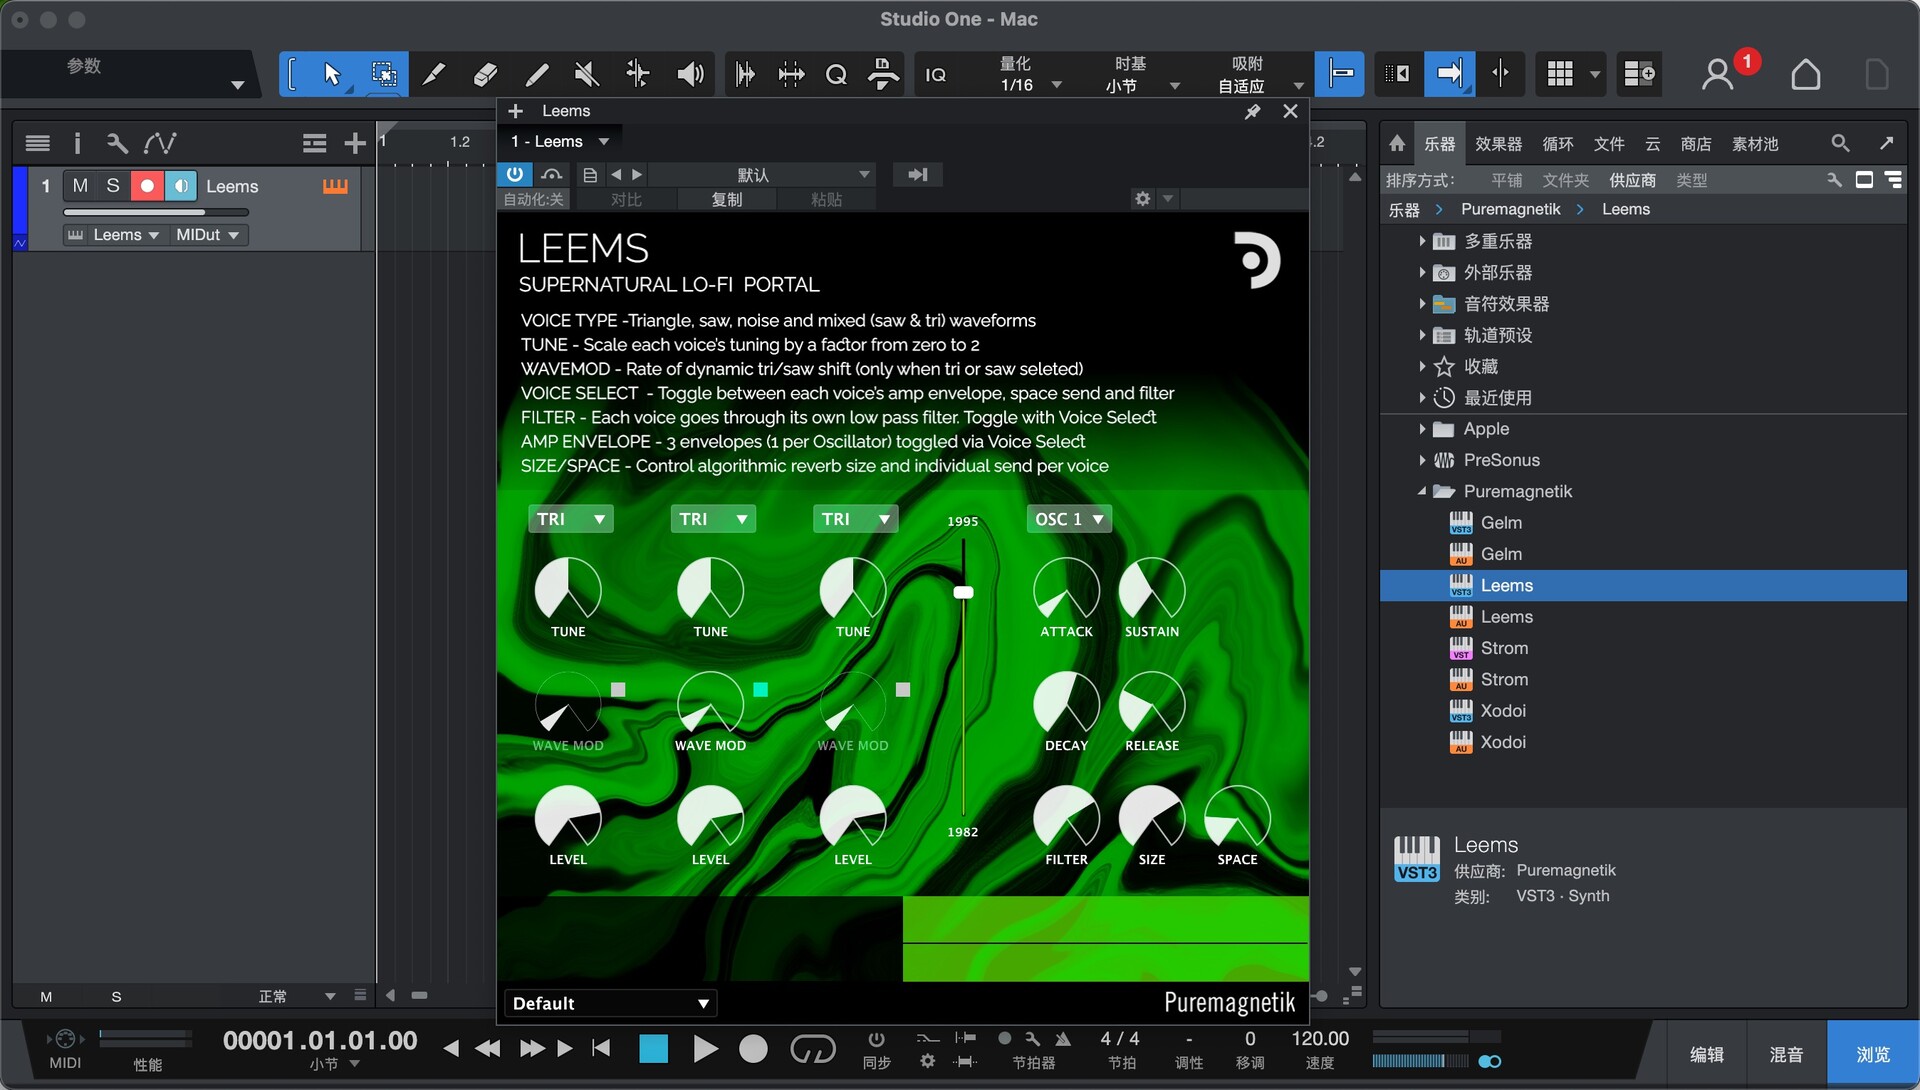Toggle the loop button in transport

pos(812,1048)
